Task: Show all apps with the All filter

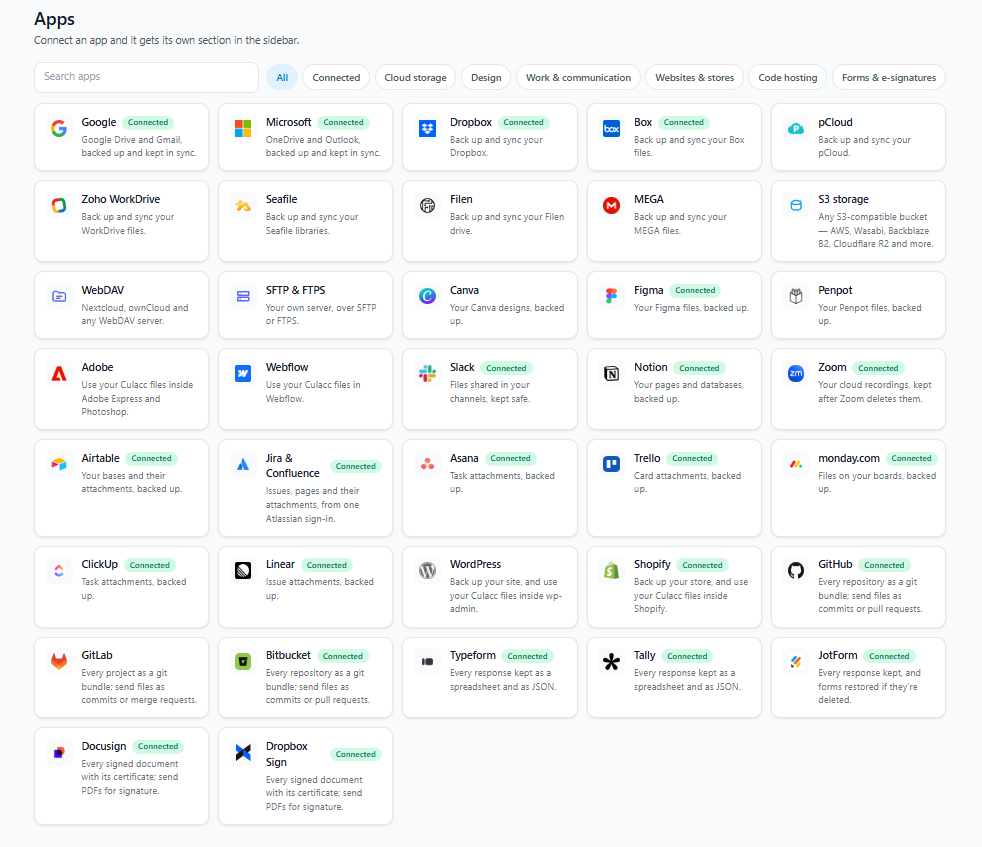Action: (282, 78)
